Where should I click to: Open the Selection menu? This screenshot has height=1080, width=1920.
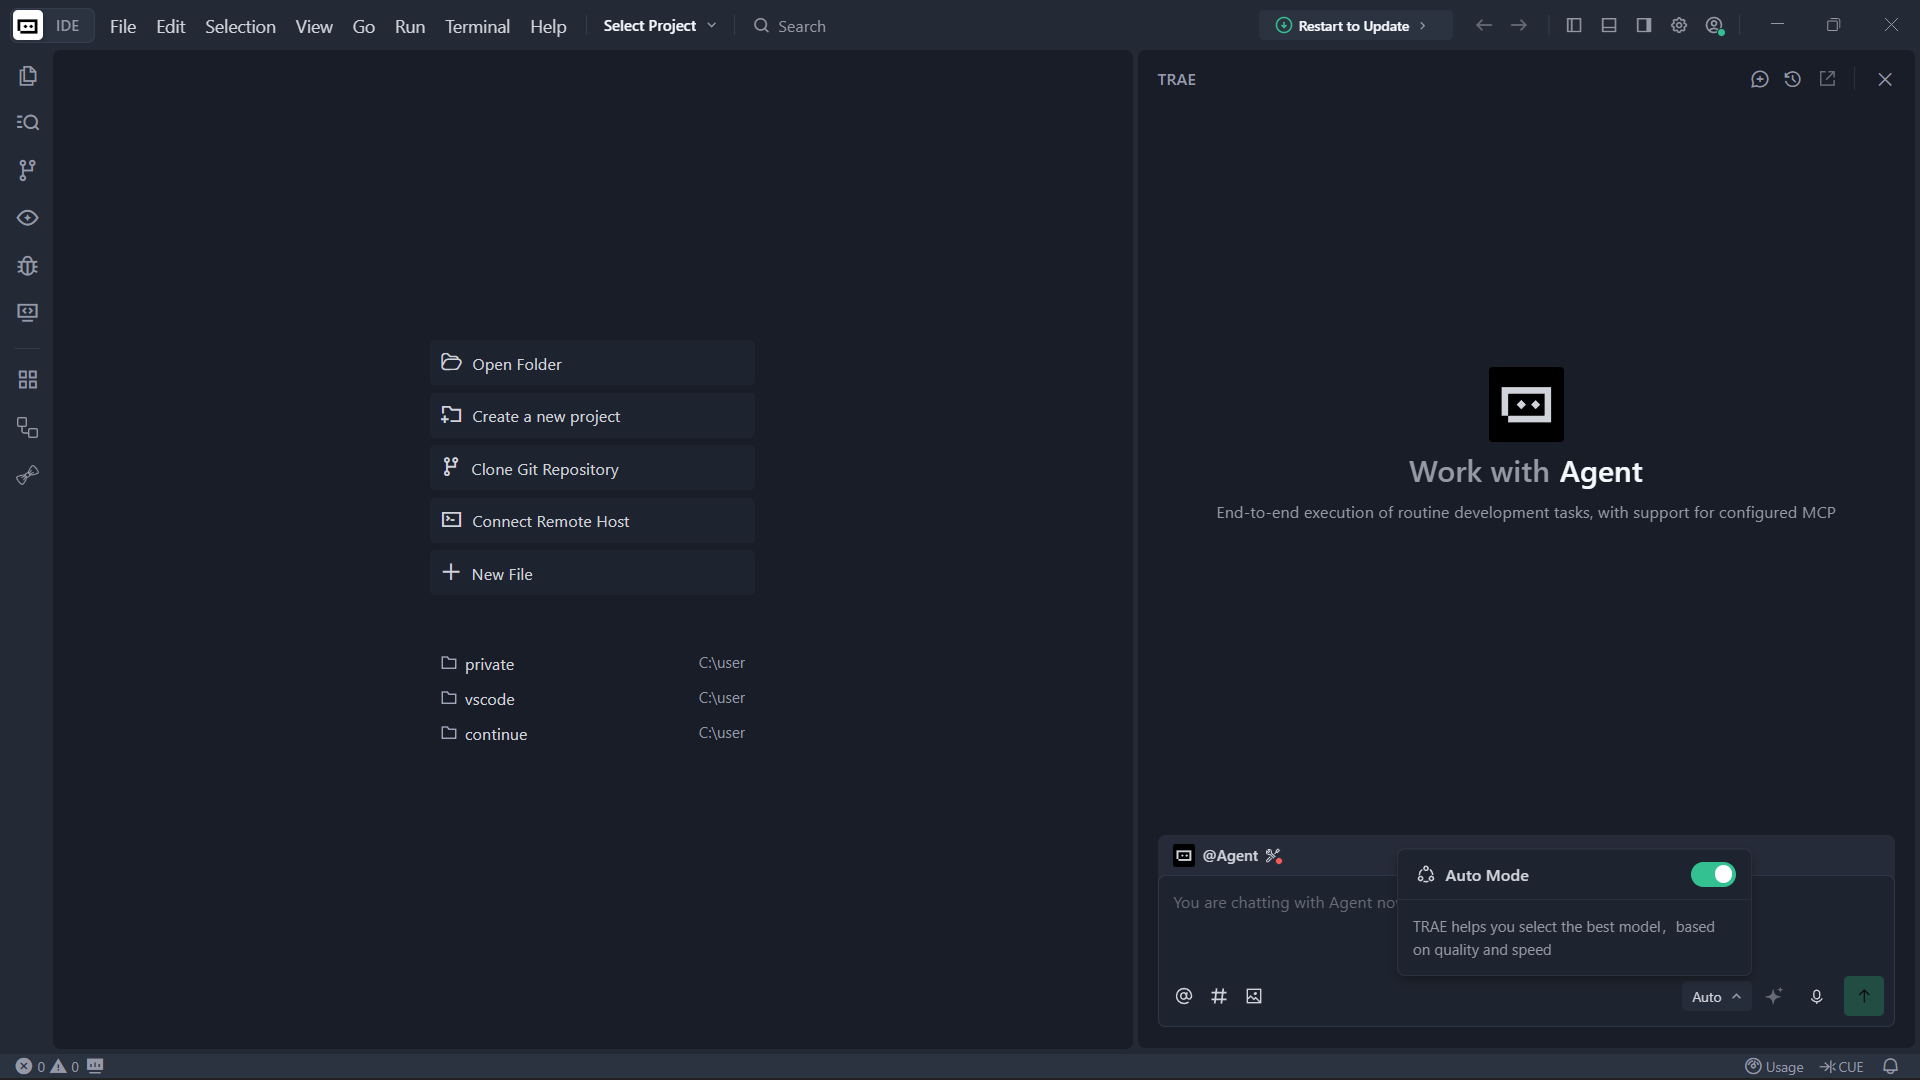(240, 27)
